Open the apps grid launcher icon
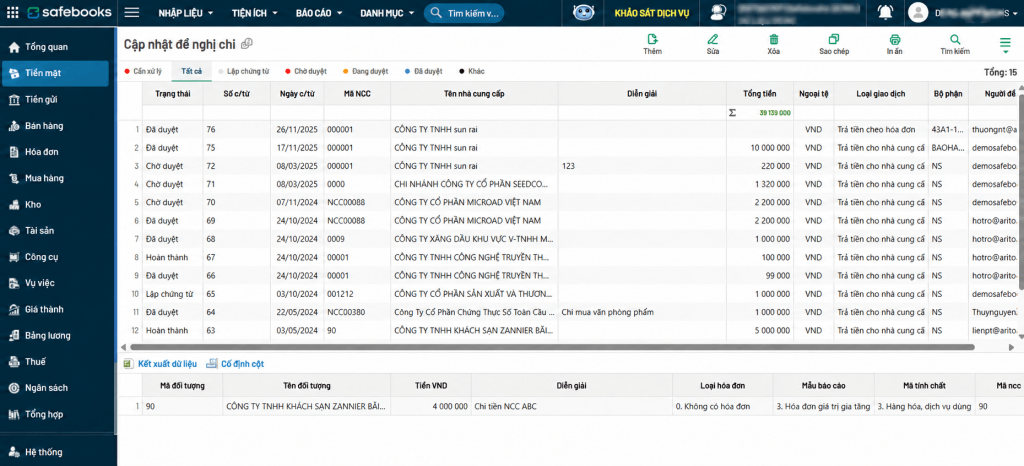Image resolution: width=1024 pixels, height=466 pixels. pos(13,12)
